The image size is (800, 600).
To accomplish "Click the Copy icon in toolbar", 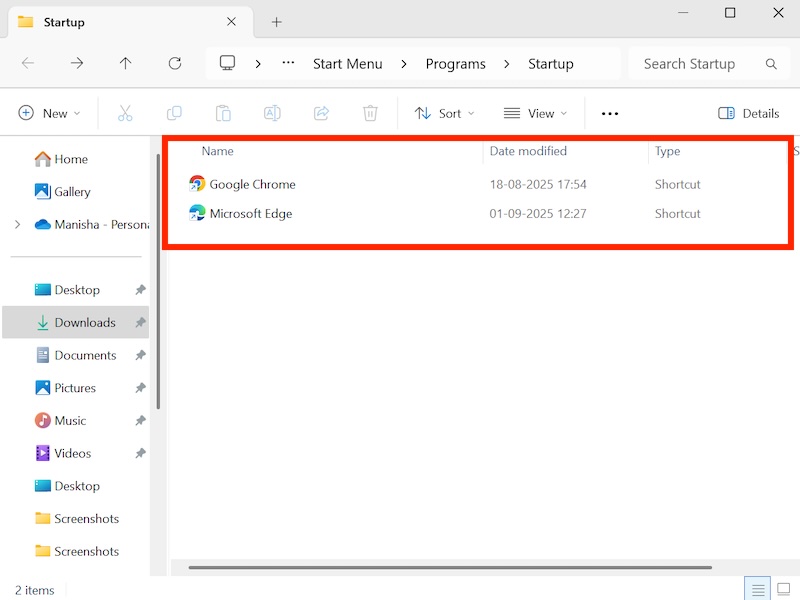I will point(174,114).
